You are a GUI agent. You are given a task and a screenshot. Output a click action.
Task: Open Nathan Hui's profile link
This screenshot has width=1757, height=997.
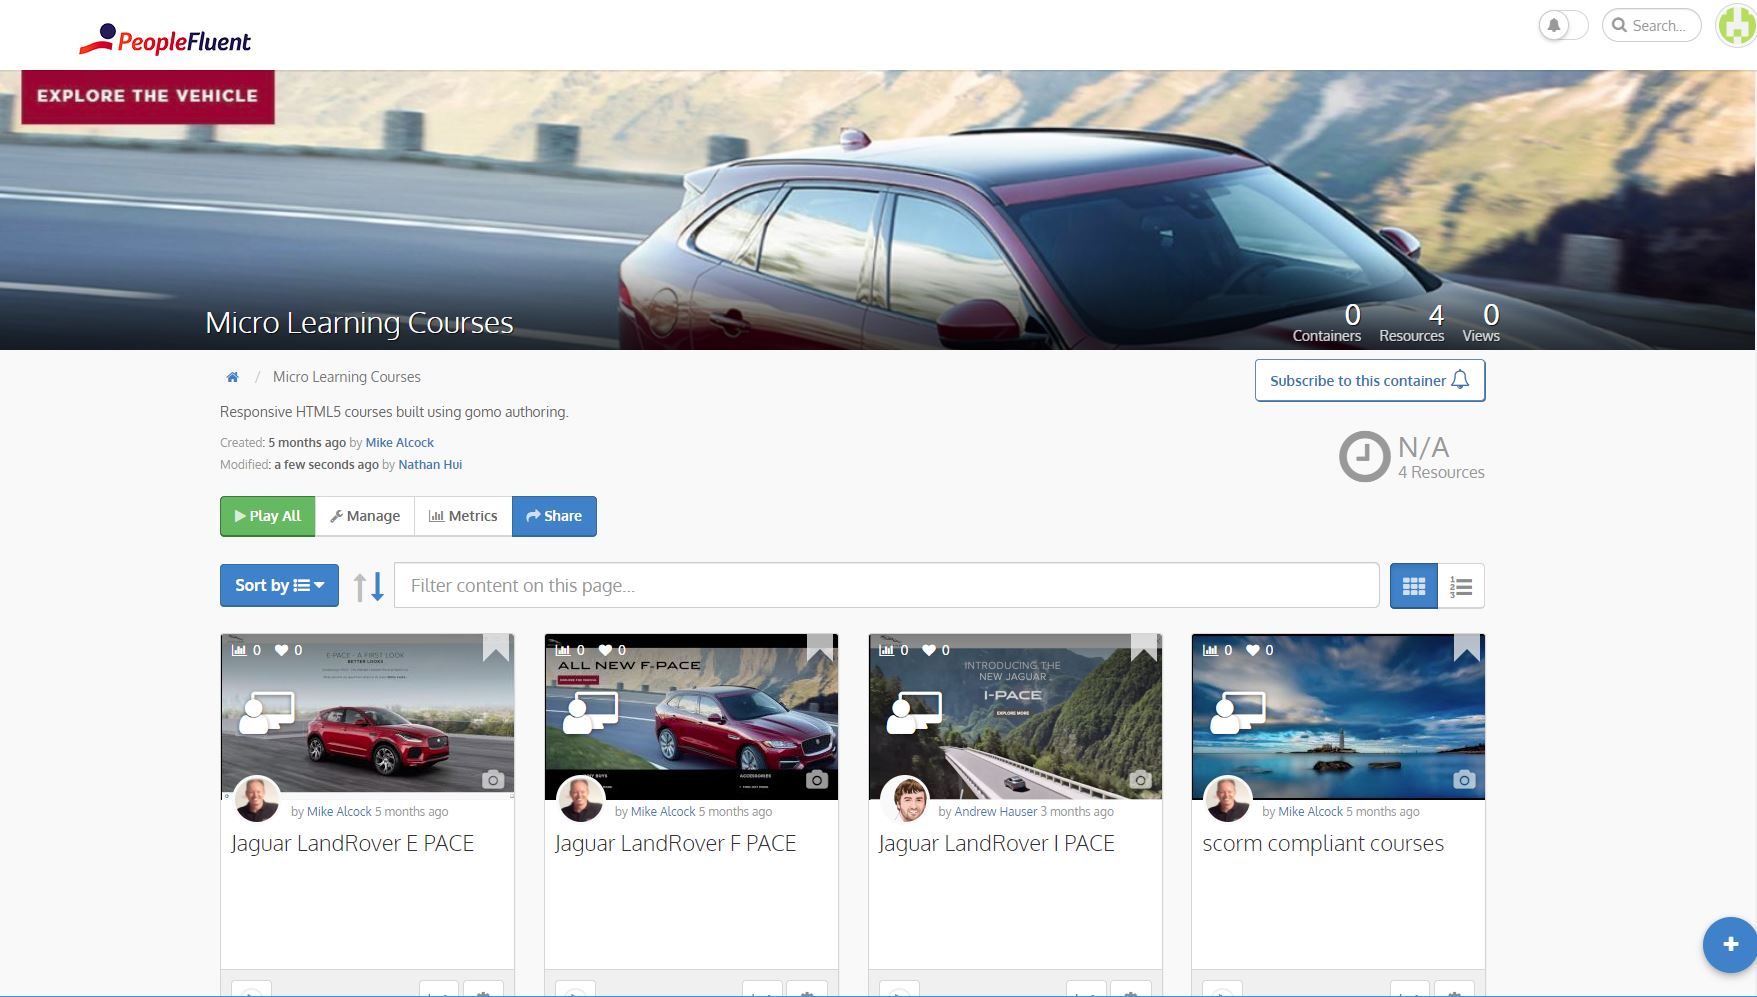pyautogui.click(x=430, y=465)
